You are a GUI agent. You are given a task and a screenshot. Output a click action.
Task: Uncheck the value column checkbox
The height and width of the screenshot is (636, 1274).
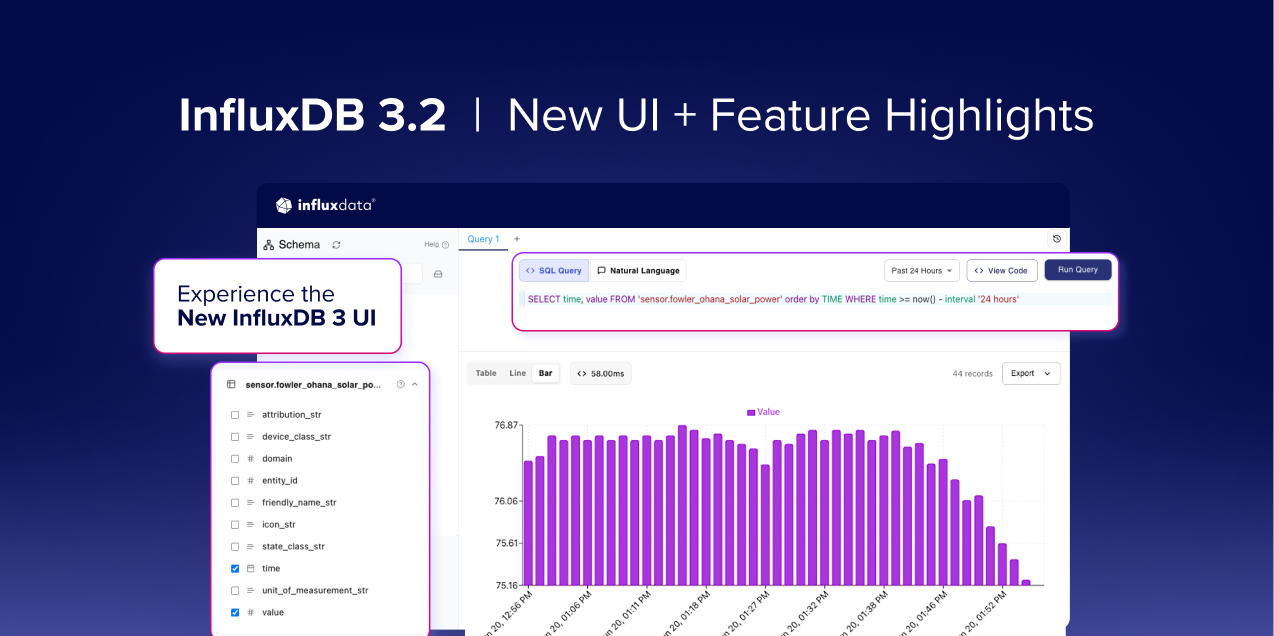coord(235,612)
